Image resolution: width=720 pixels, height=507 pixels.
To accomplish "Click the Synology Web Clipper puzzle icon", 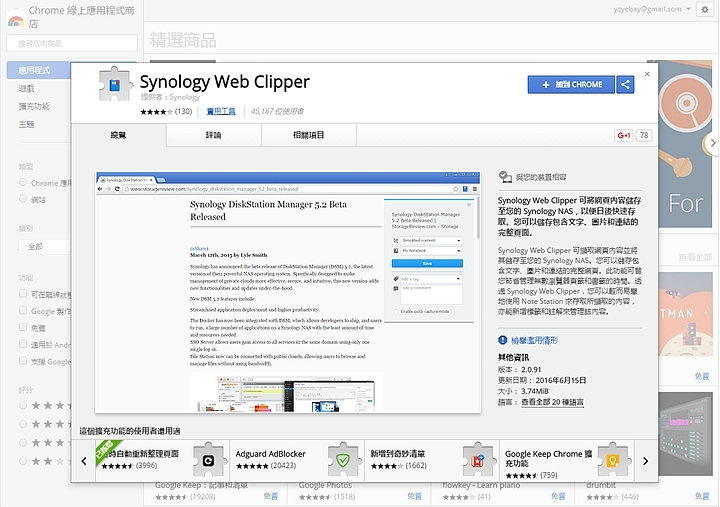I will tap(115, 86).
